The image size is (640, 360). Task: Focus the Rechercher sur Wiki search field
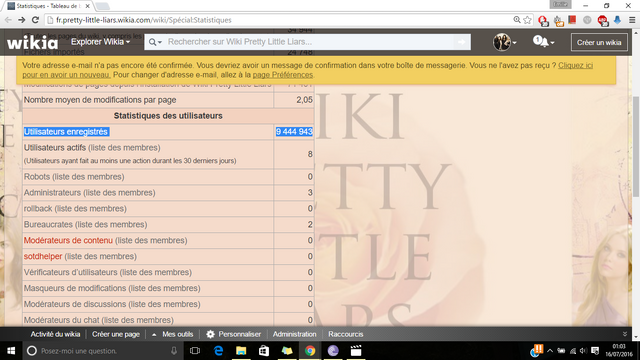[309, 42]
